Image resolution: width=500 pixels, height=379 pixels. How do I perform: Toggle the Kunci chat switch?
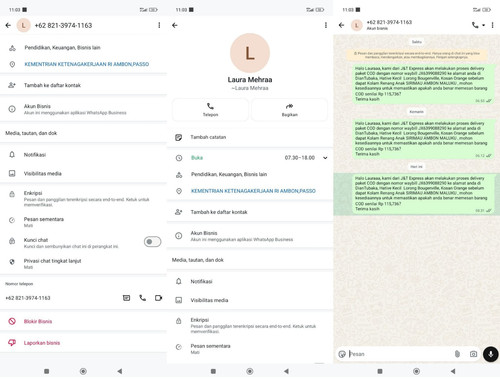(152, 242)
